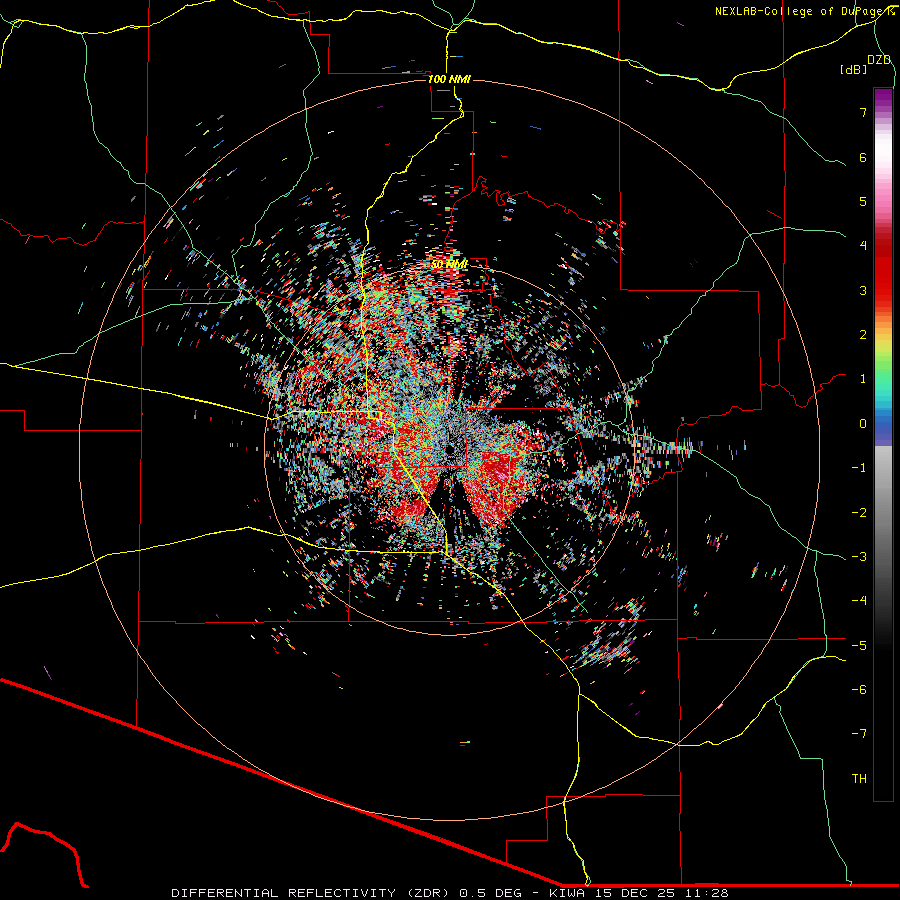
Task: Click the 2 value on the scale
Action: click(x=863, y=335)
